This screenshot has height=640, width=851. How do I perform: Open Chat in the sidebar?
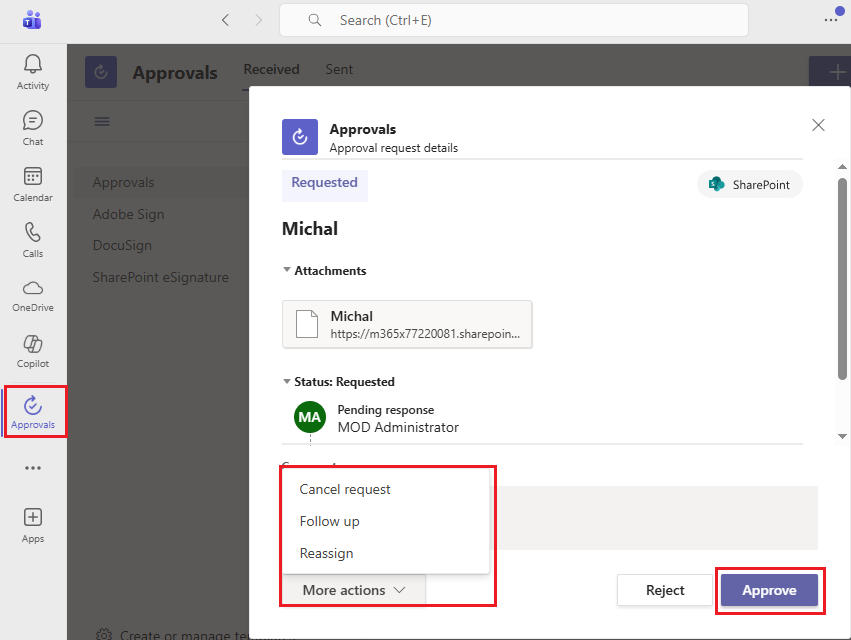coord(33,127)
